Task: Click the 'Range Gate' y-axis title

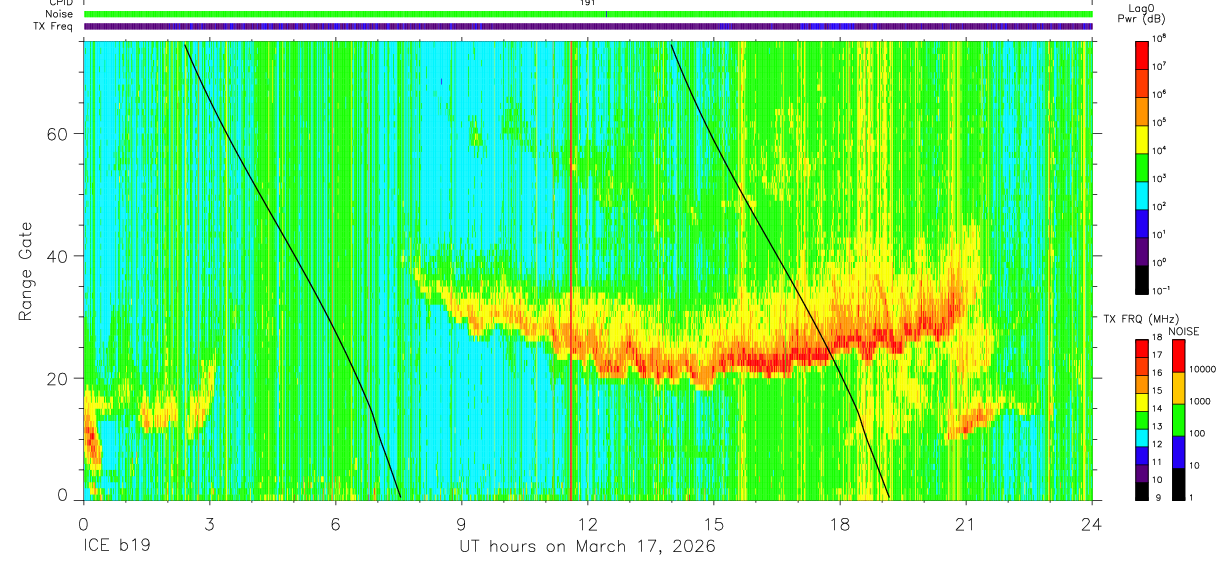Action: [x=25, y=272]
